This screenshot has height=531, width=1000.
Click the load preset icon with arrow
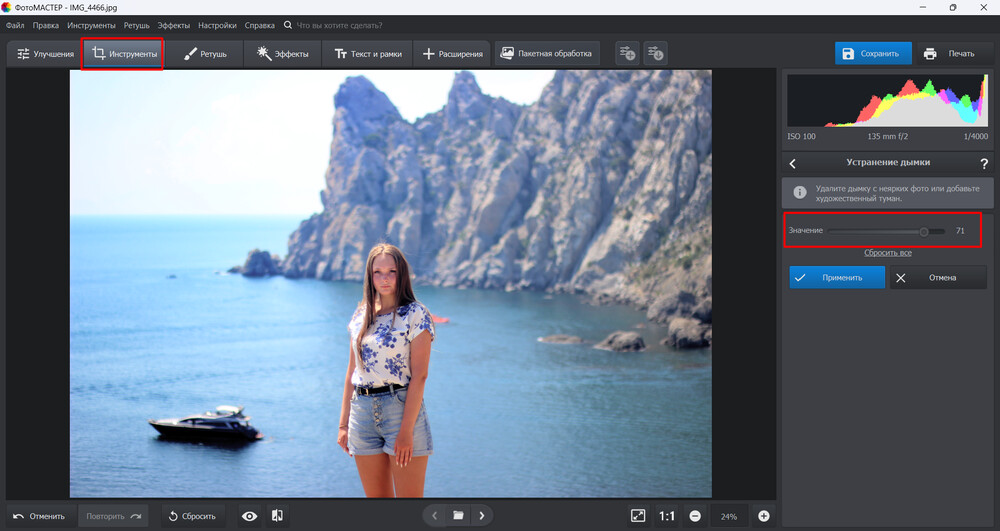coord(655,54)
